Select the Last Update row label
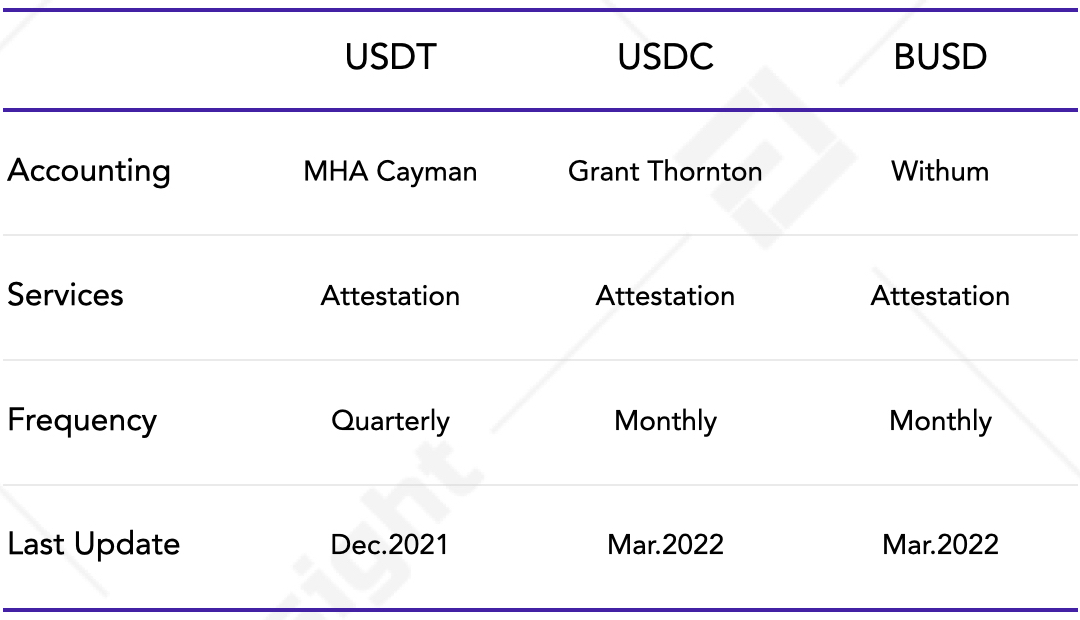 [94, 544]
